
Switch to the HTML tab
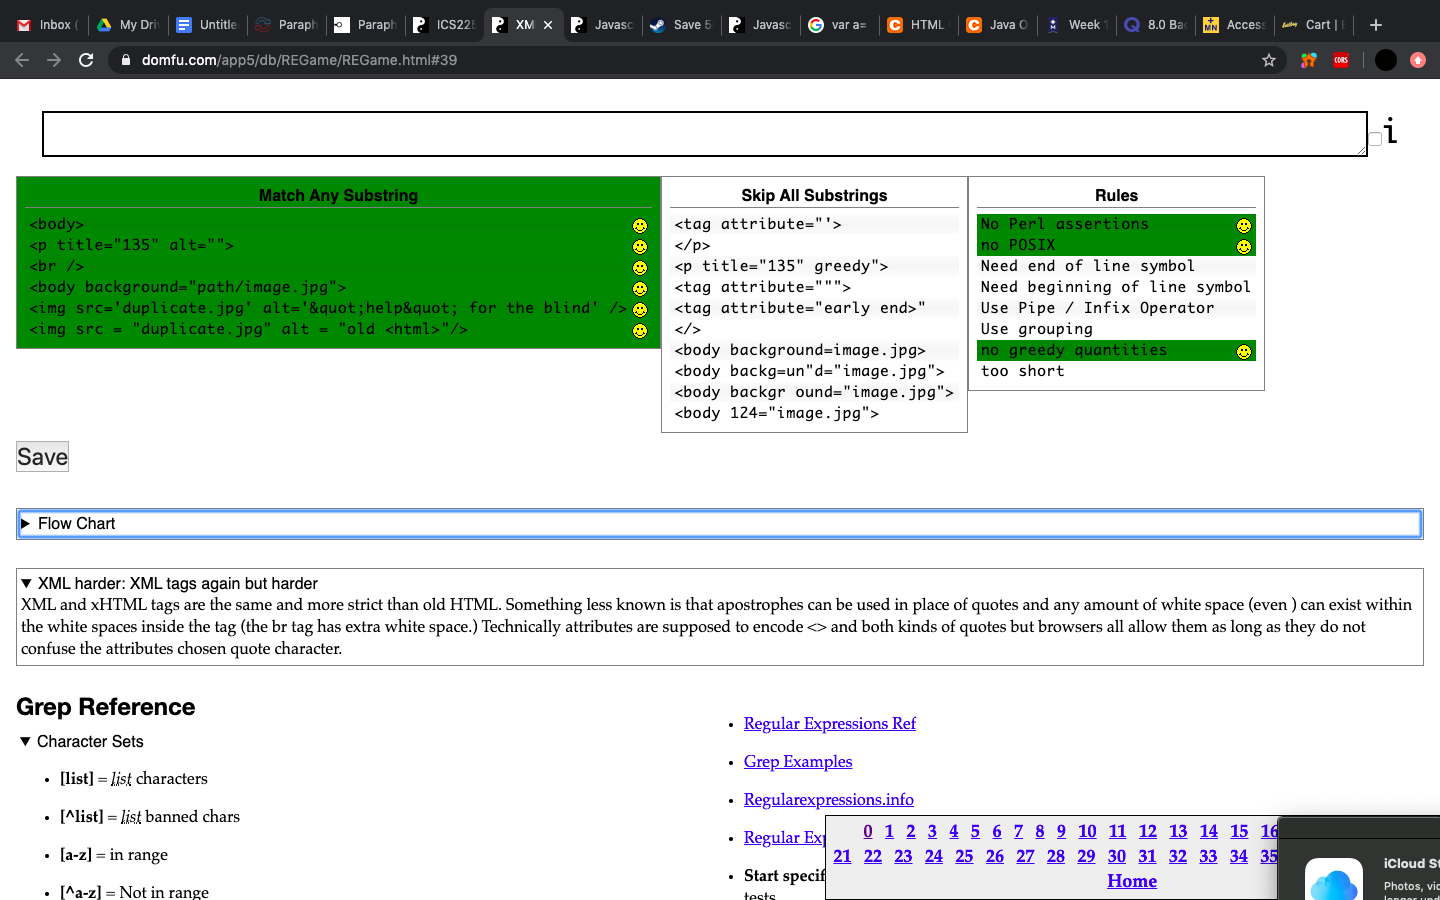point(918,25)
